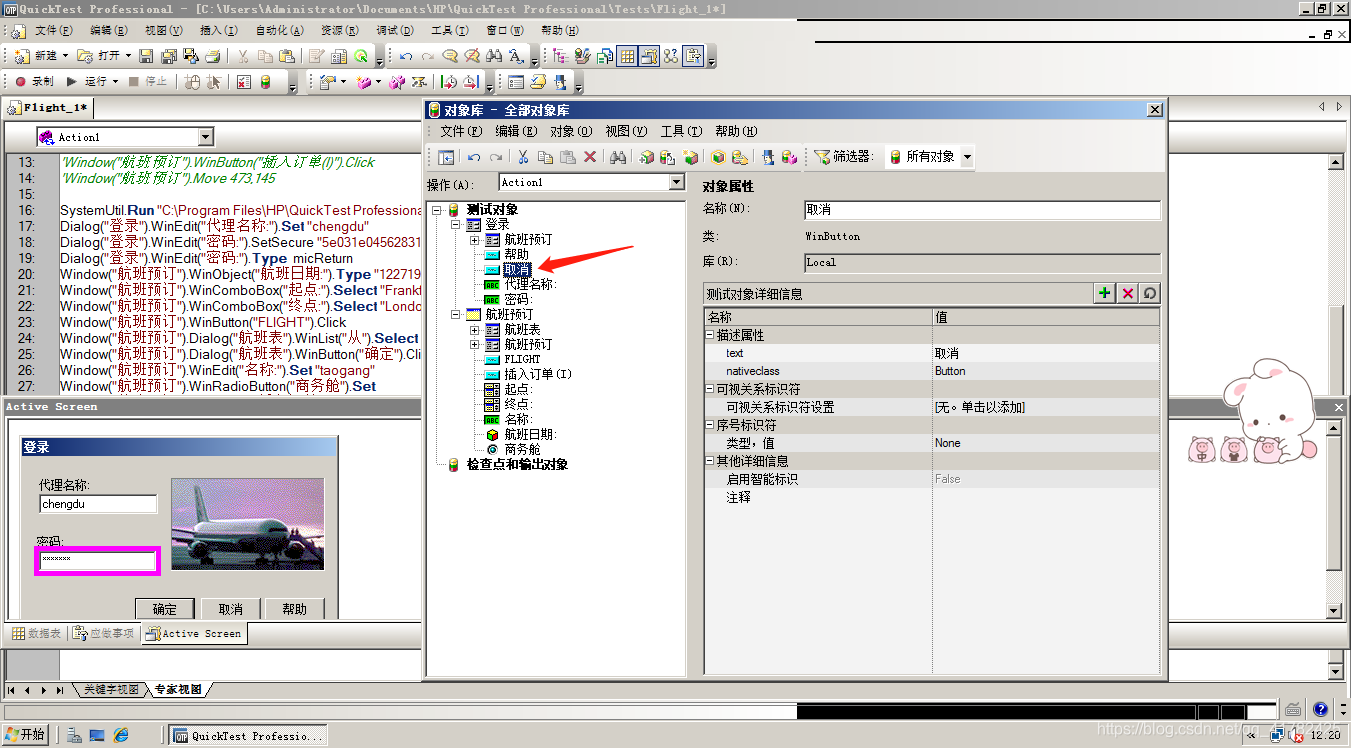Switch to the 专家视图 tab

(177, 690)
